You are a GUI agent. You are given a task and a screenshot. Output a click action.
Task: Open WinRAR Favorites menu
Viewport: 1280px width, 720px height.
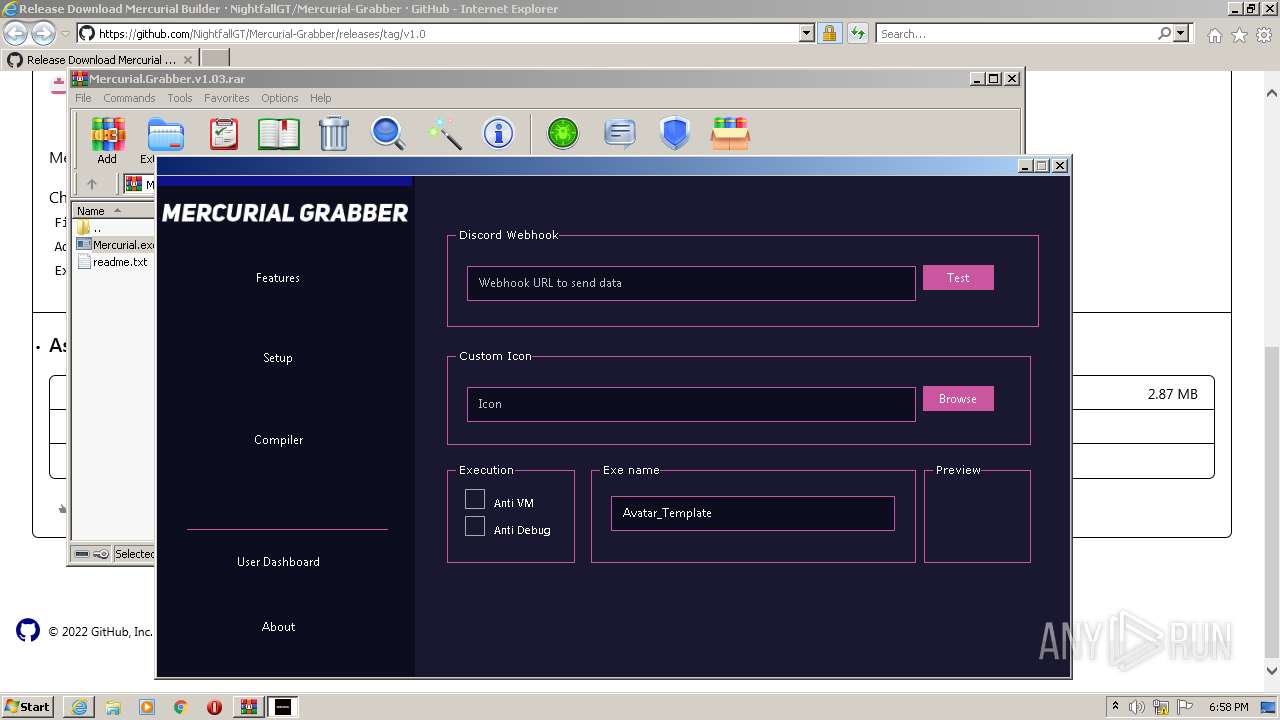227,98
